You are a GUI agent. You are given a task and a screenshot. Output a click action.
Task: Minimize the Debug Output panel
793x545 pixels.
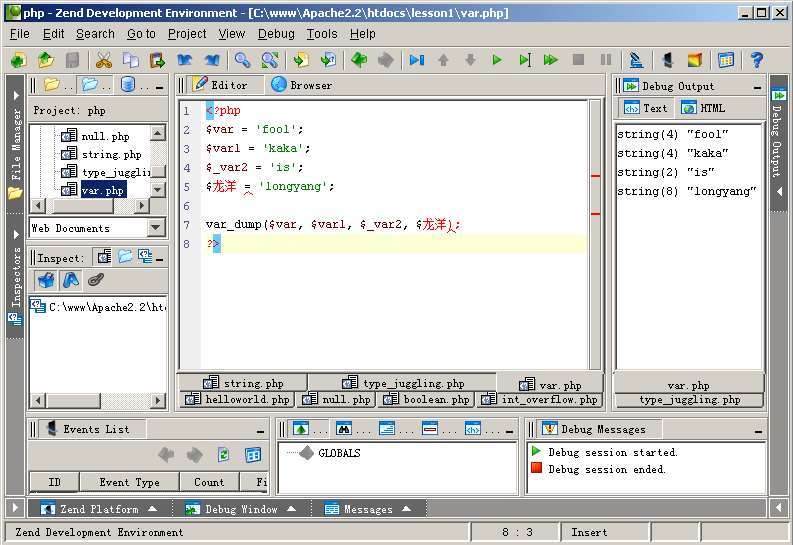(x=757, y=87)
